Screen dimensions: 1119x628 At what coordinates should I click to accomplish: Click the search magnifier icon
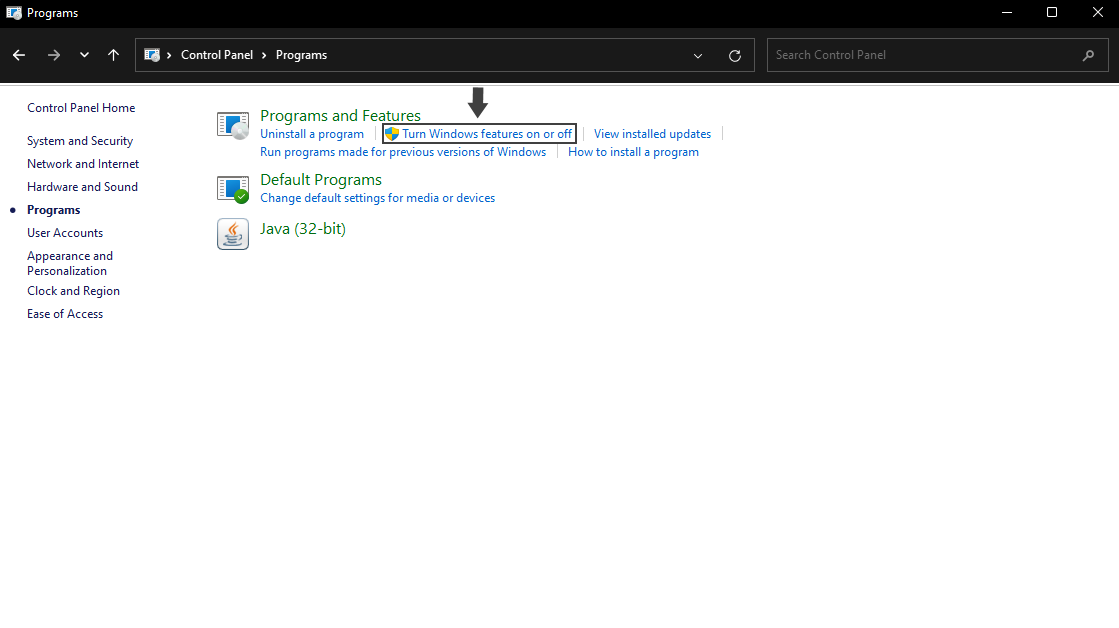tap(1088, 55)
